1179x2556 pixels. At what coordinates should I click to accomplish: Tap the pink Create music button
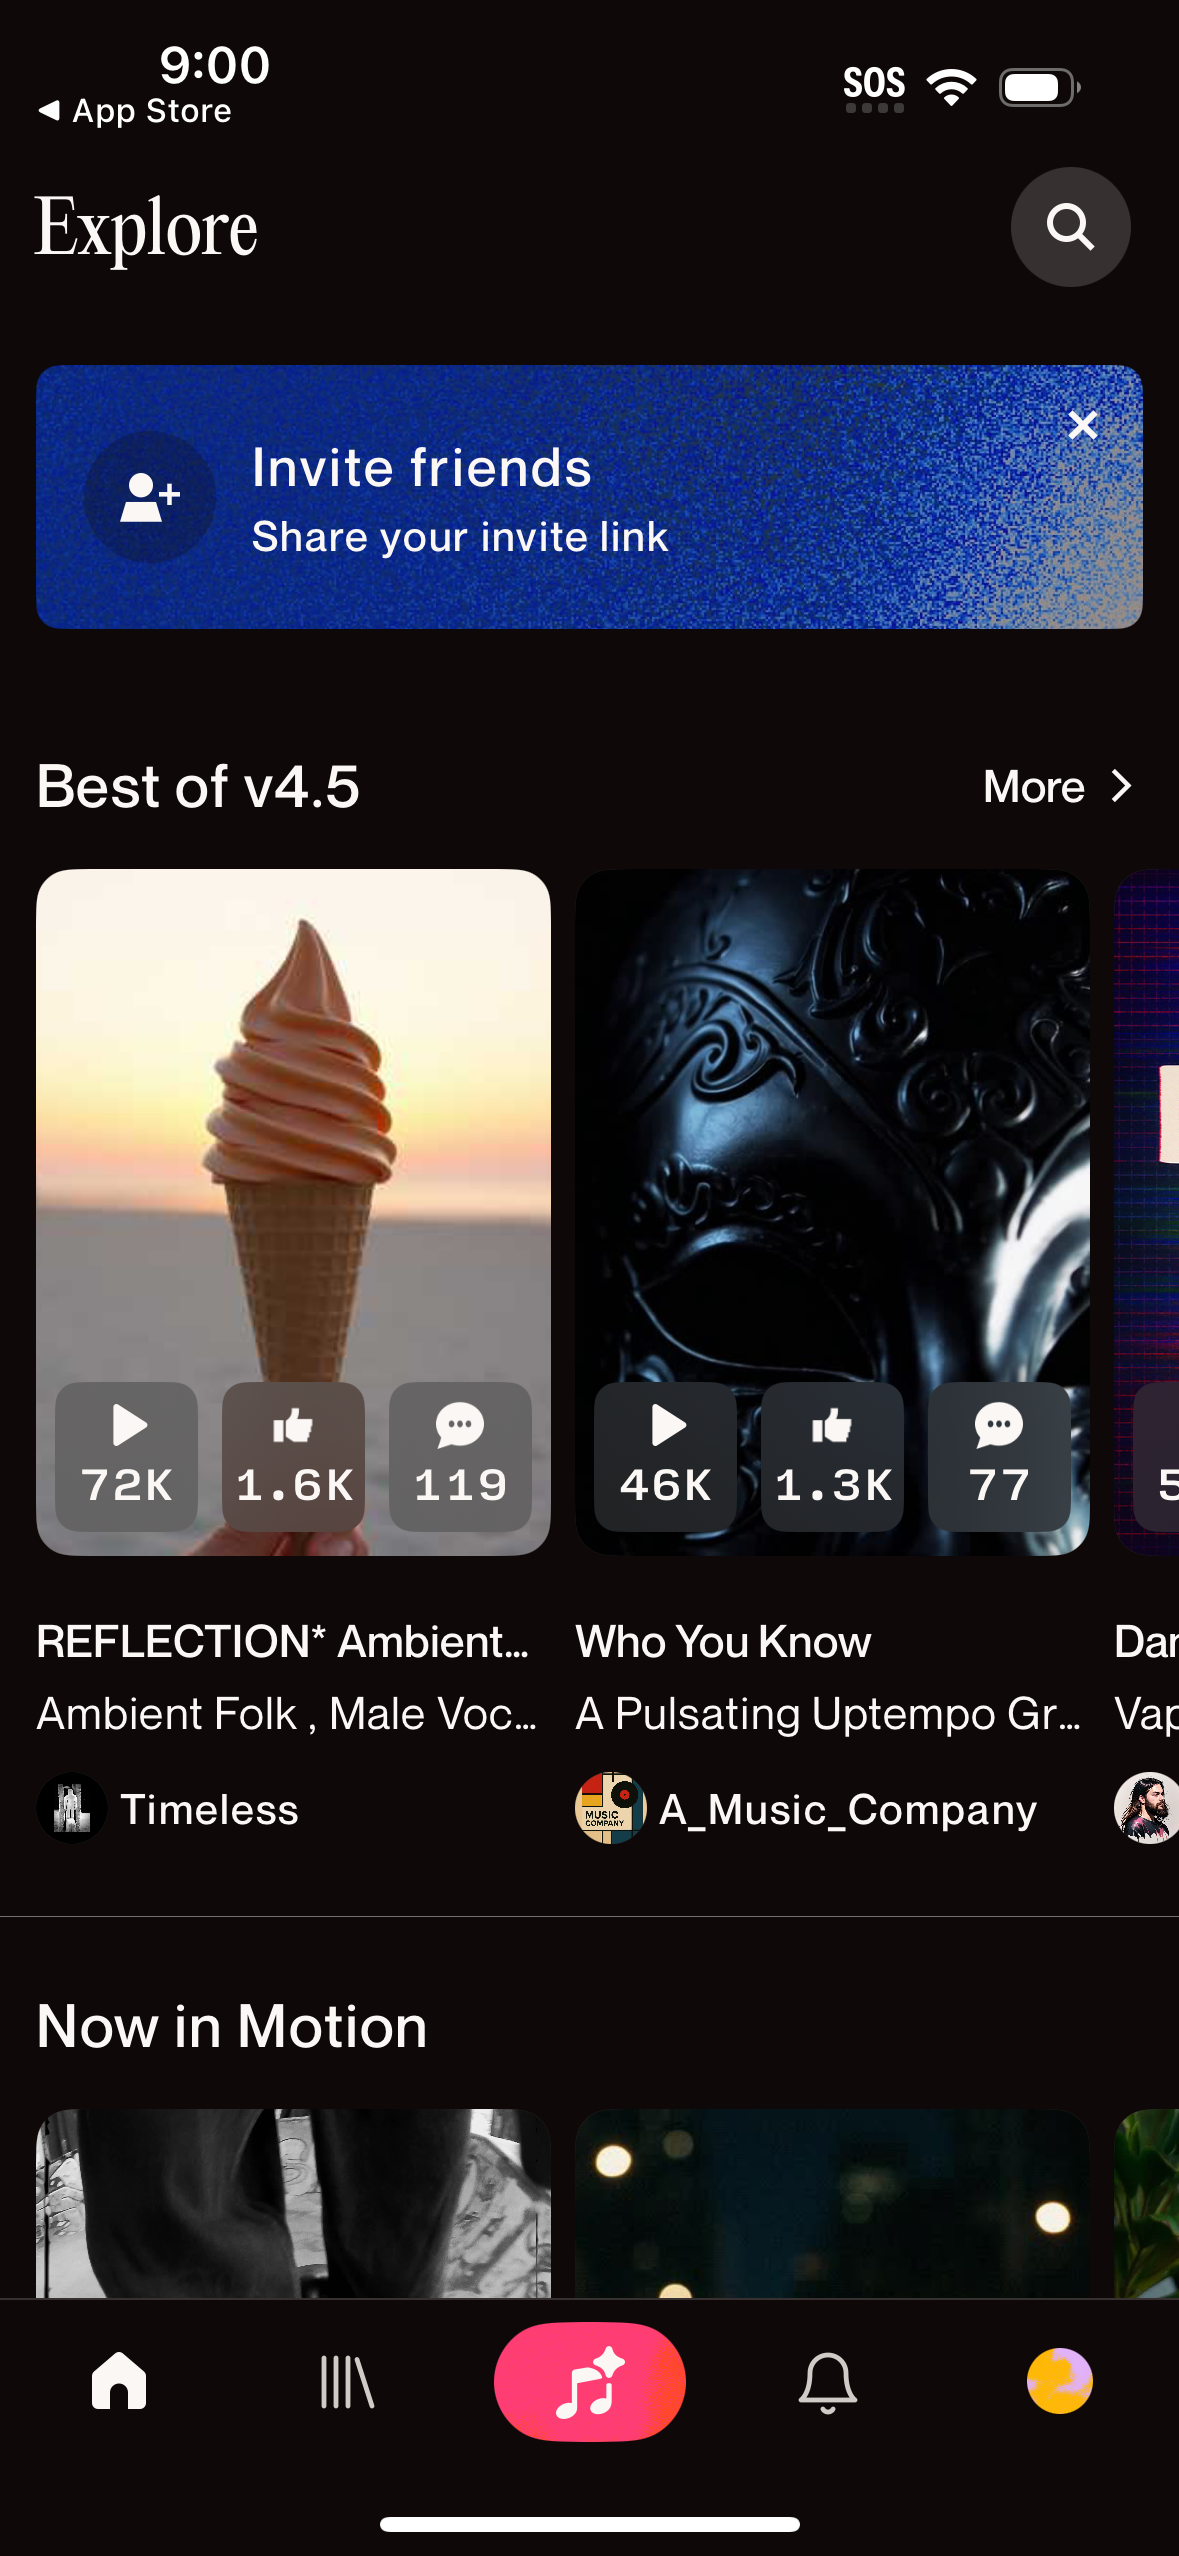(590, 2381)
